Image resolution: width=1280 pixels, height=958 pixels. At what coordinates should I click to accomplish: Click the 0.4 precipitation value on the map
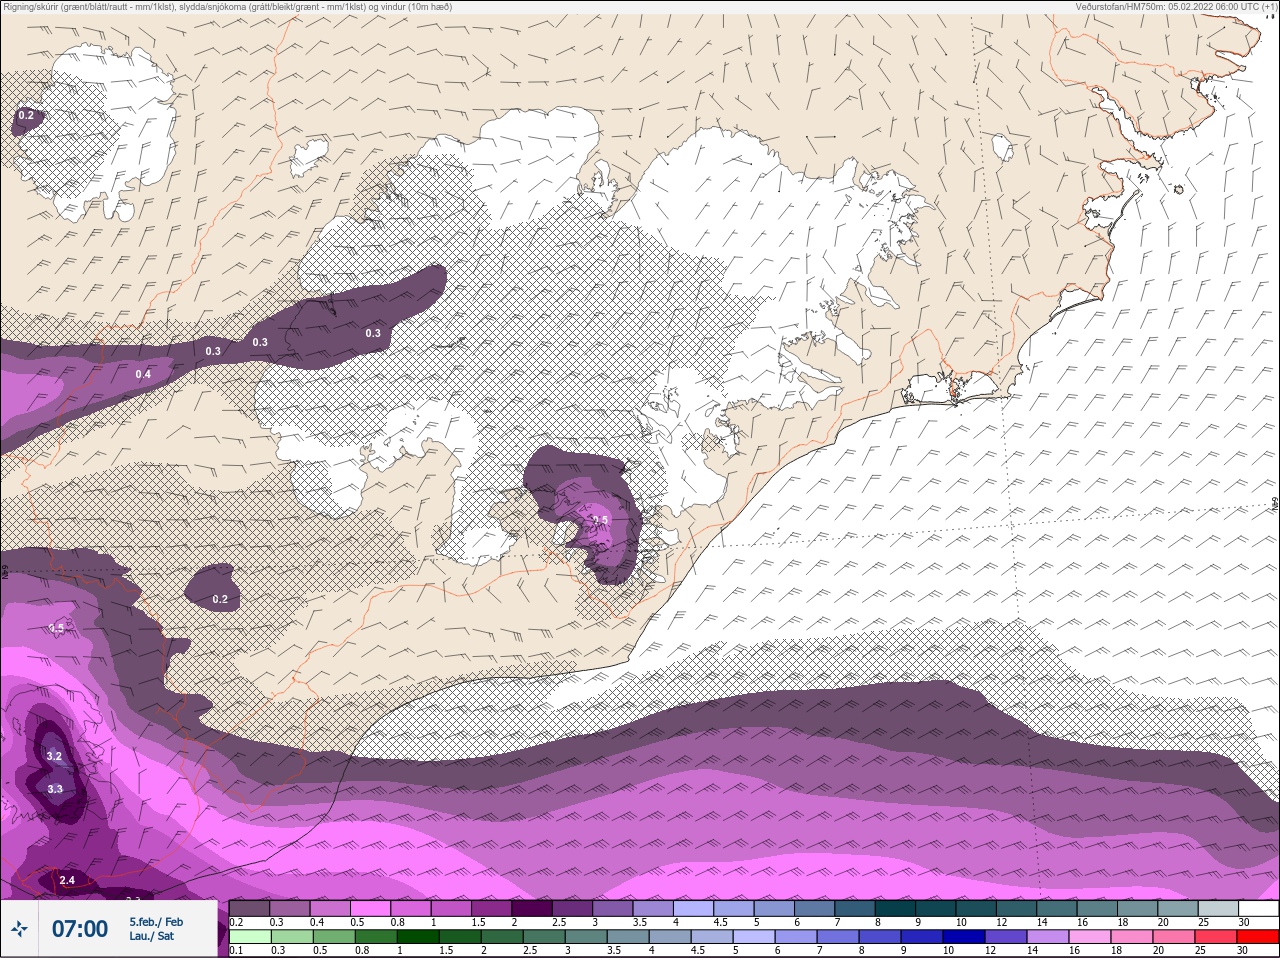[143, 374]
